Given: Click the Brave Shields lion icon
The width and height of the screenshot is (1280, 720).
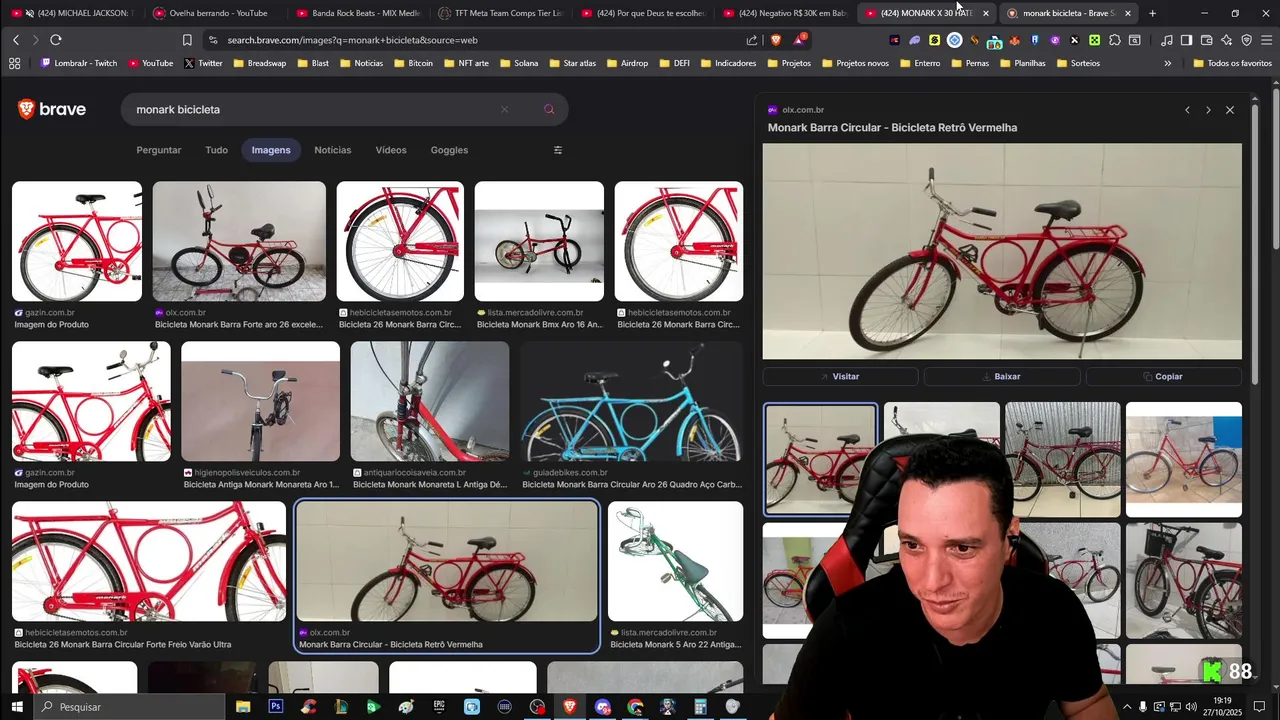Looking at the screenshot, I should (x=776, y=40).
